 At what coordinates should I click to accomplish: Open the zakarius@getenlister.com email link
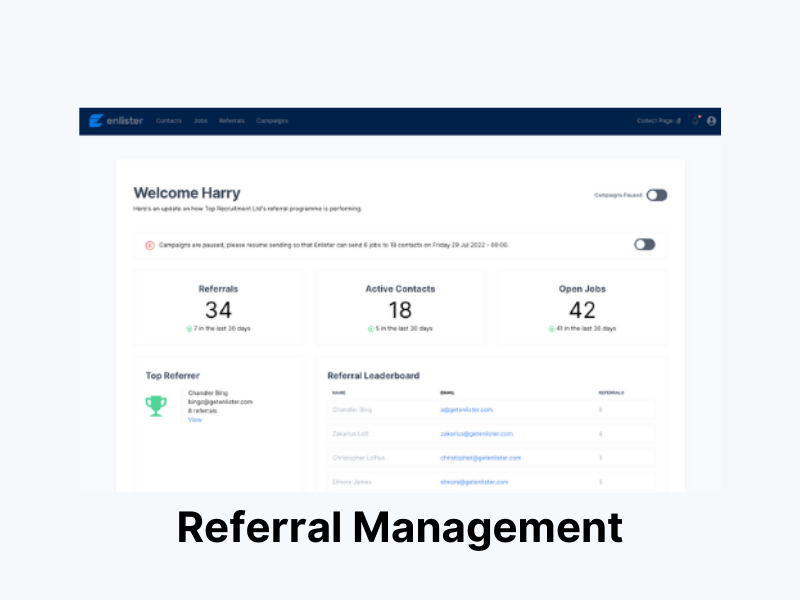click(477, 434)
